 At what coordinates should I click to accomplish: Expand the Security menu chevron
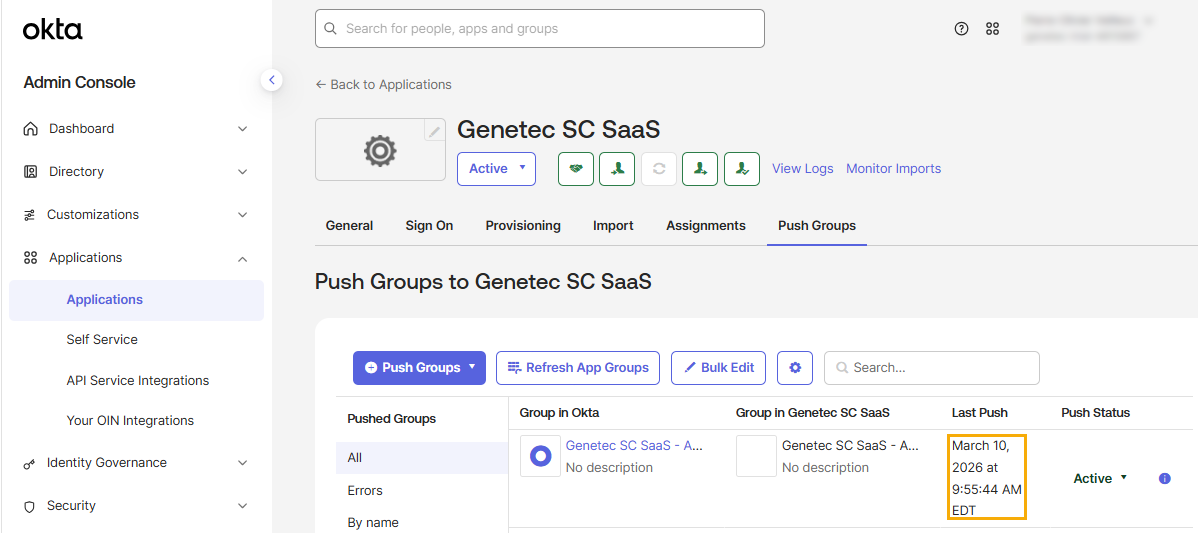242,506
